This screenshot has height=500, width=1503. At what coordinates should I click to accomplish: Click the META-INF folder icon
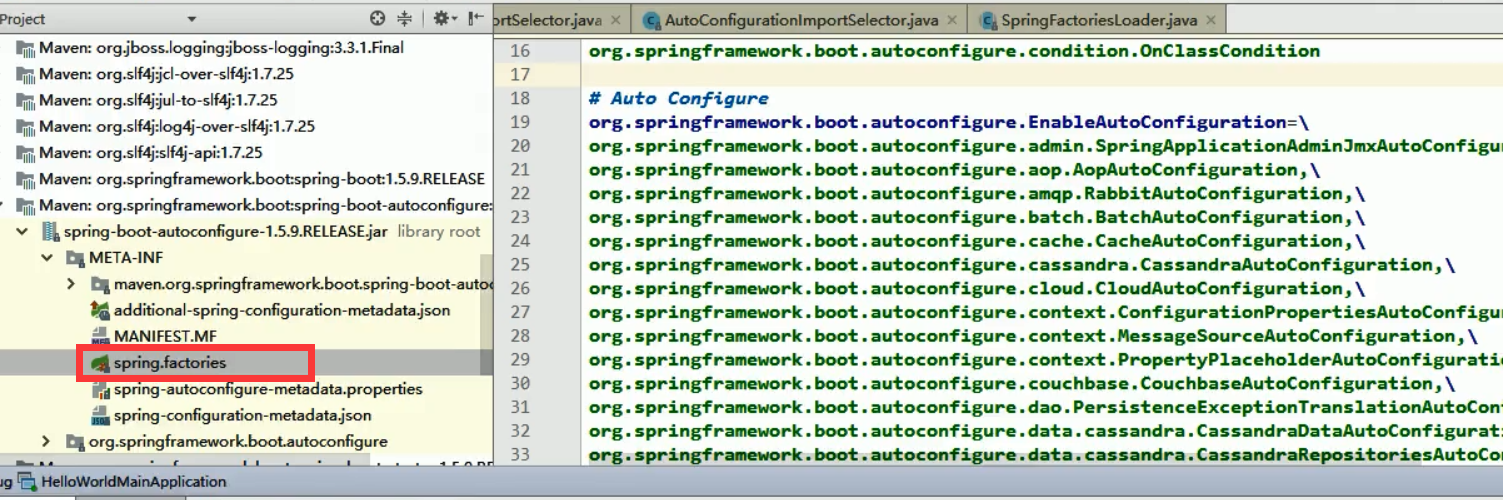(75, 258)
